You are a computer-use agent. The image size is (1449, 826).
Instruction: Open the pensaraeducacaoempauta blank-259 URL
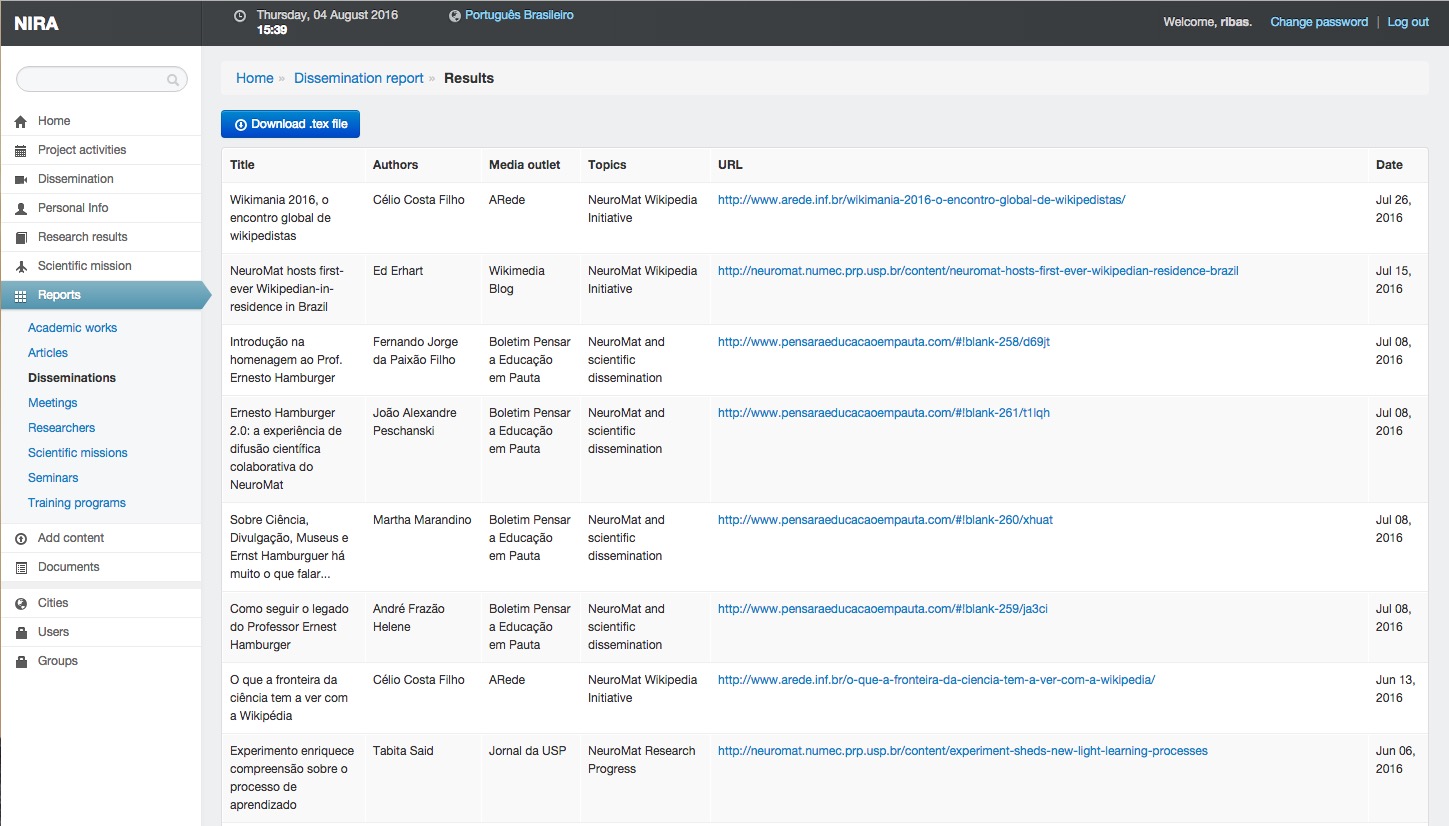click(883, 609)
